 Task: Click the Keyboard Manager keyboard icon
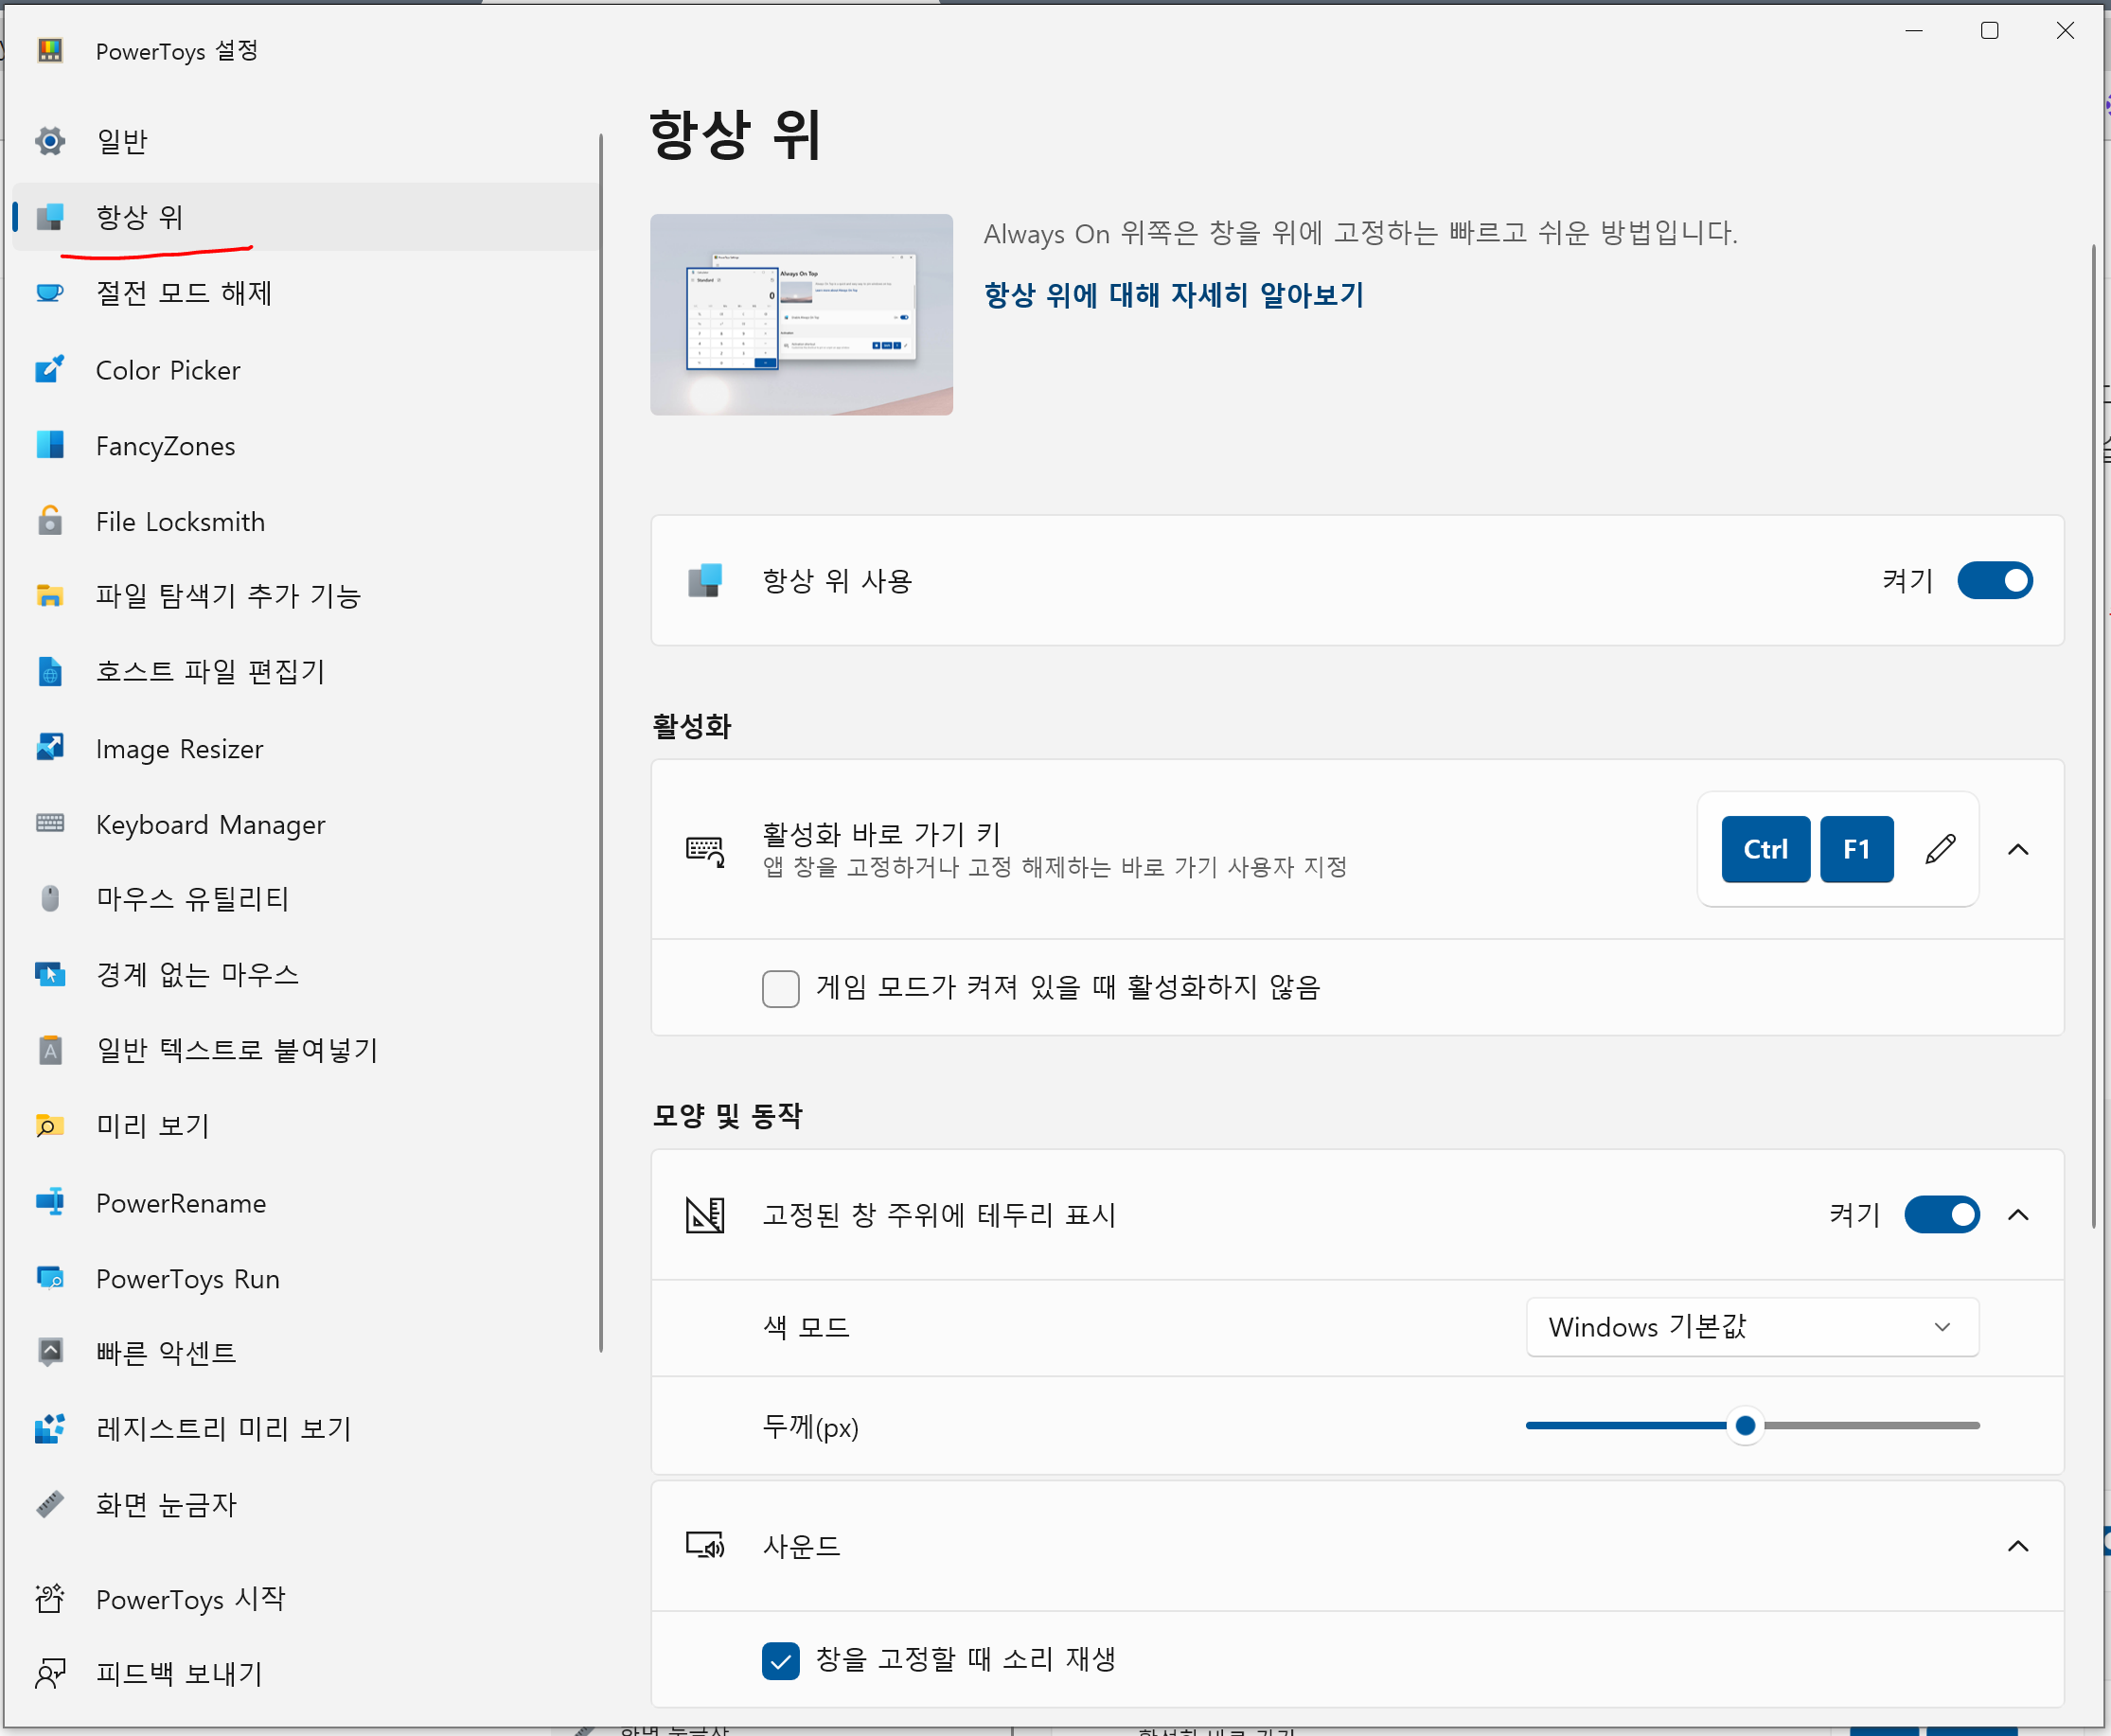point(50,824)
